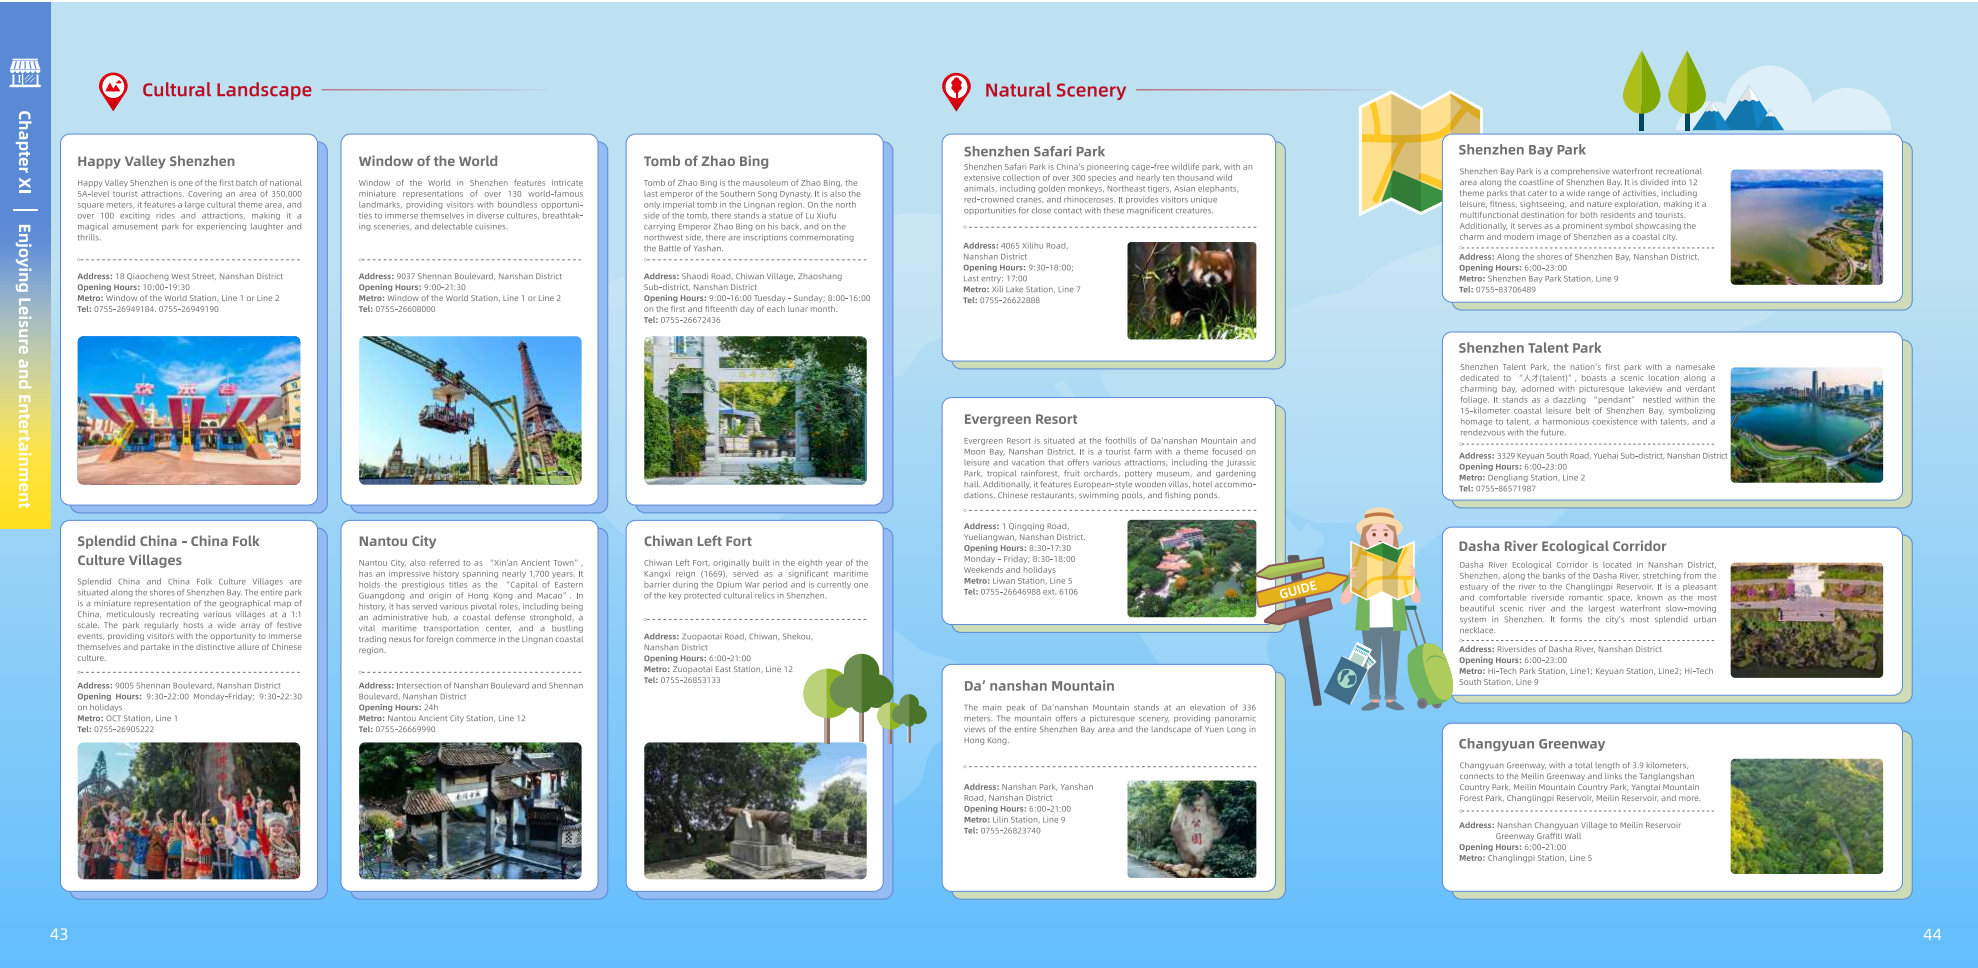The width and height of the screenshot is (1978, 968).
Task: Click the tourist girl holding a map
Action: click(x=1381, y=608)
